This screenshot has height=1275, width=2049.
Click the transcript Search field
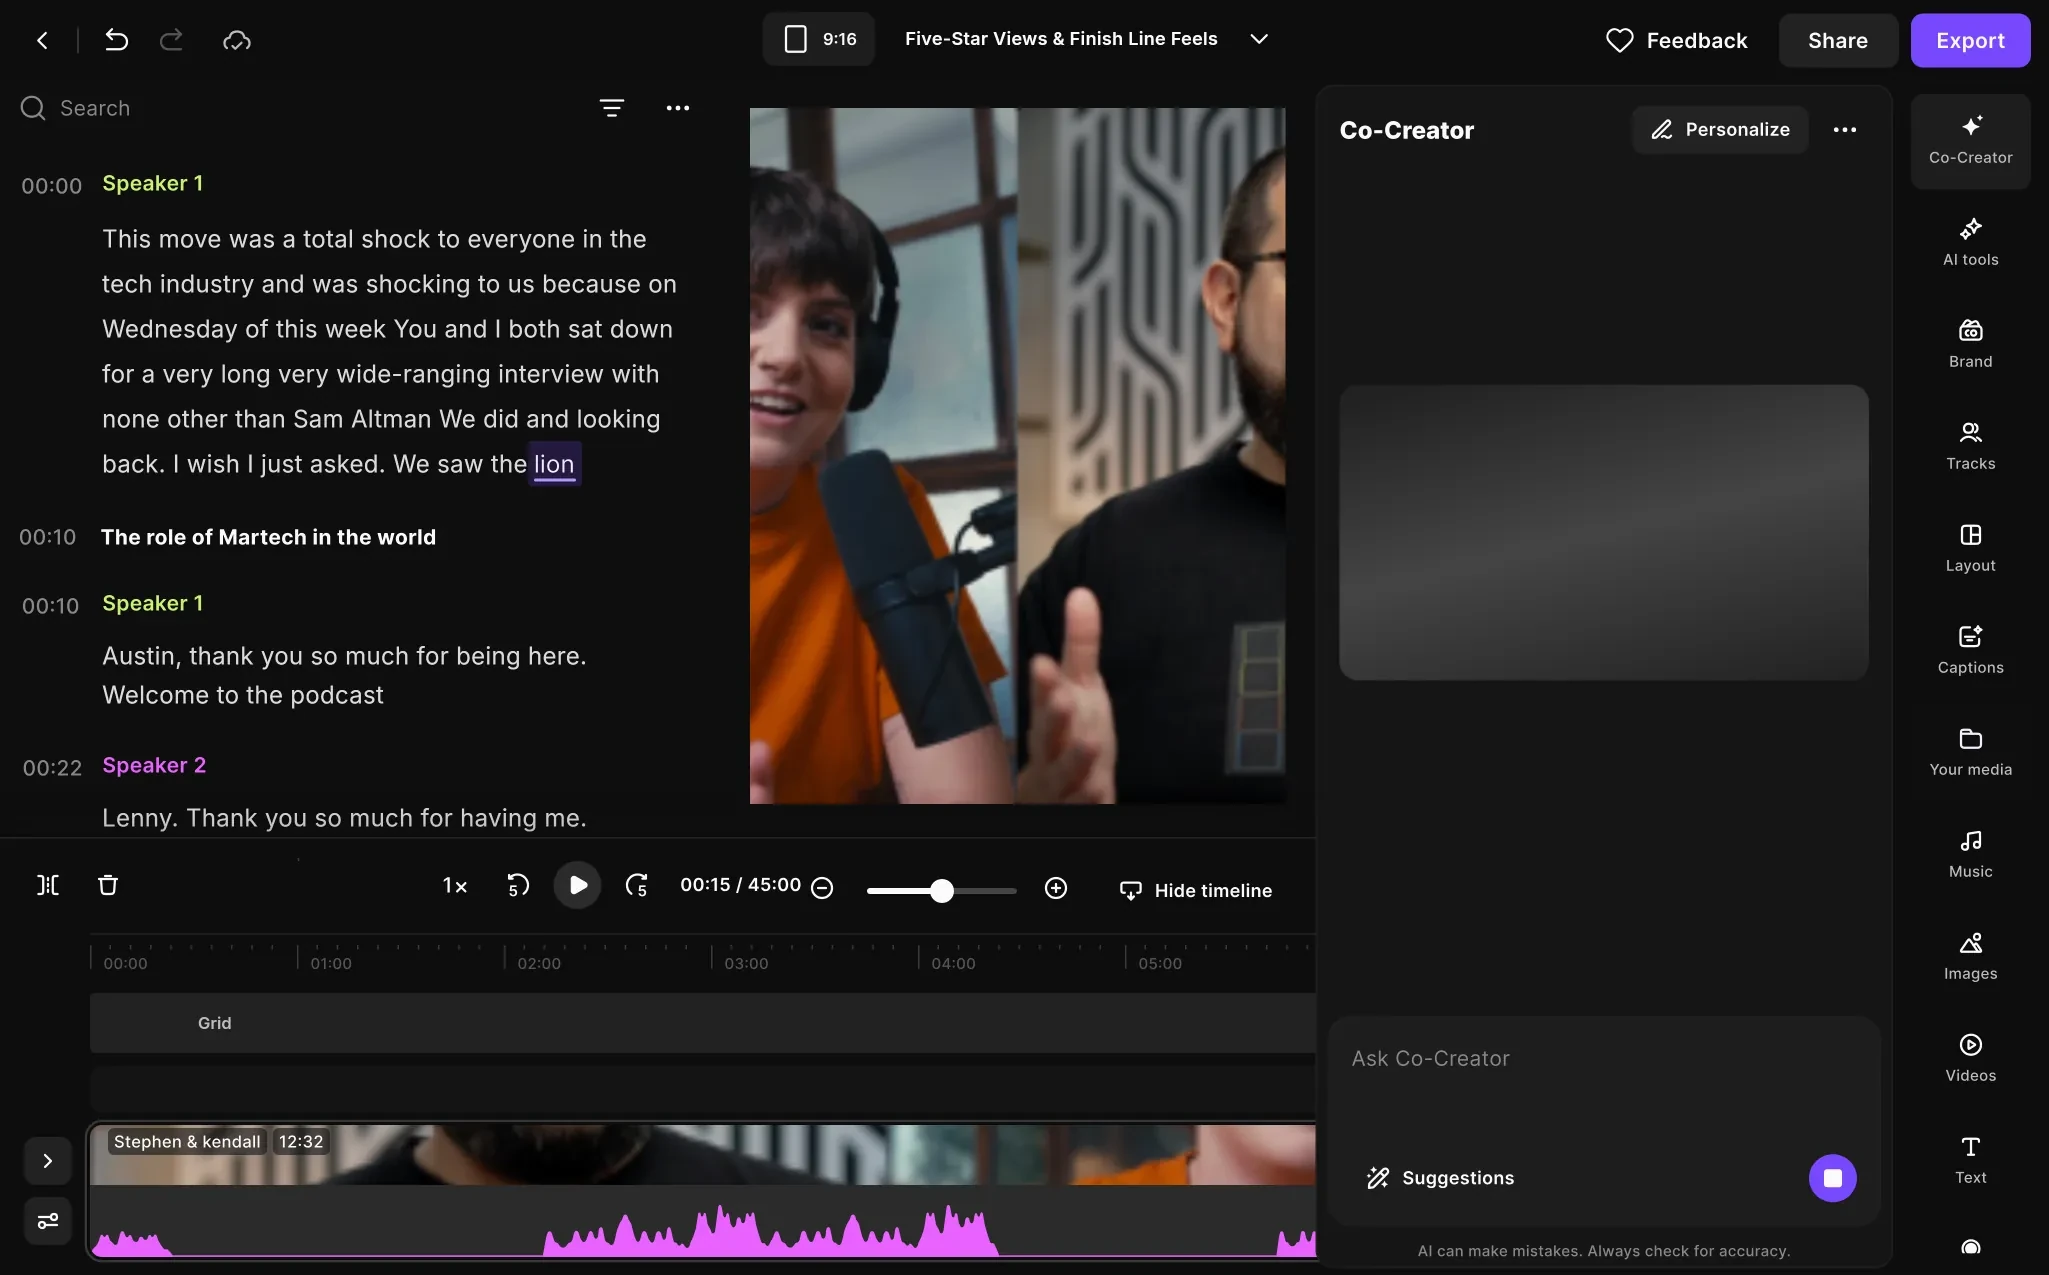pos(300,108)
